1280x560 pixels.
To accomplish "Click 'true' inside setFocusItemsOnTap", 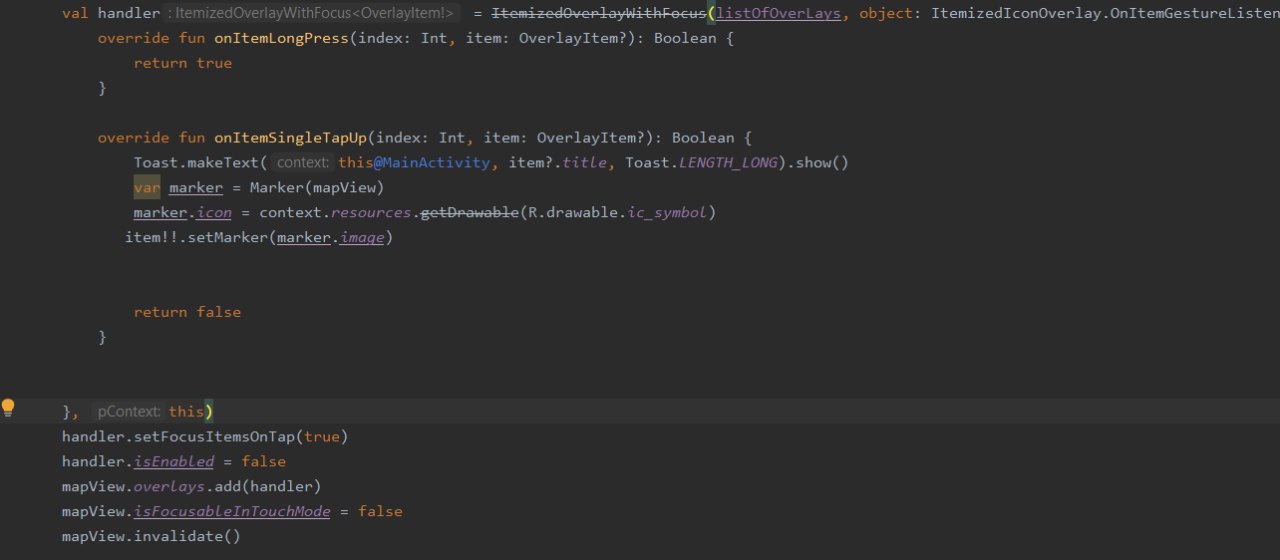I will point(322,437).
